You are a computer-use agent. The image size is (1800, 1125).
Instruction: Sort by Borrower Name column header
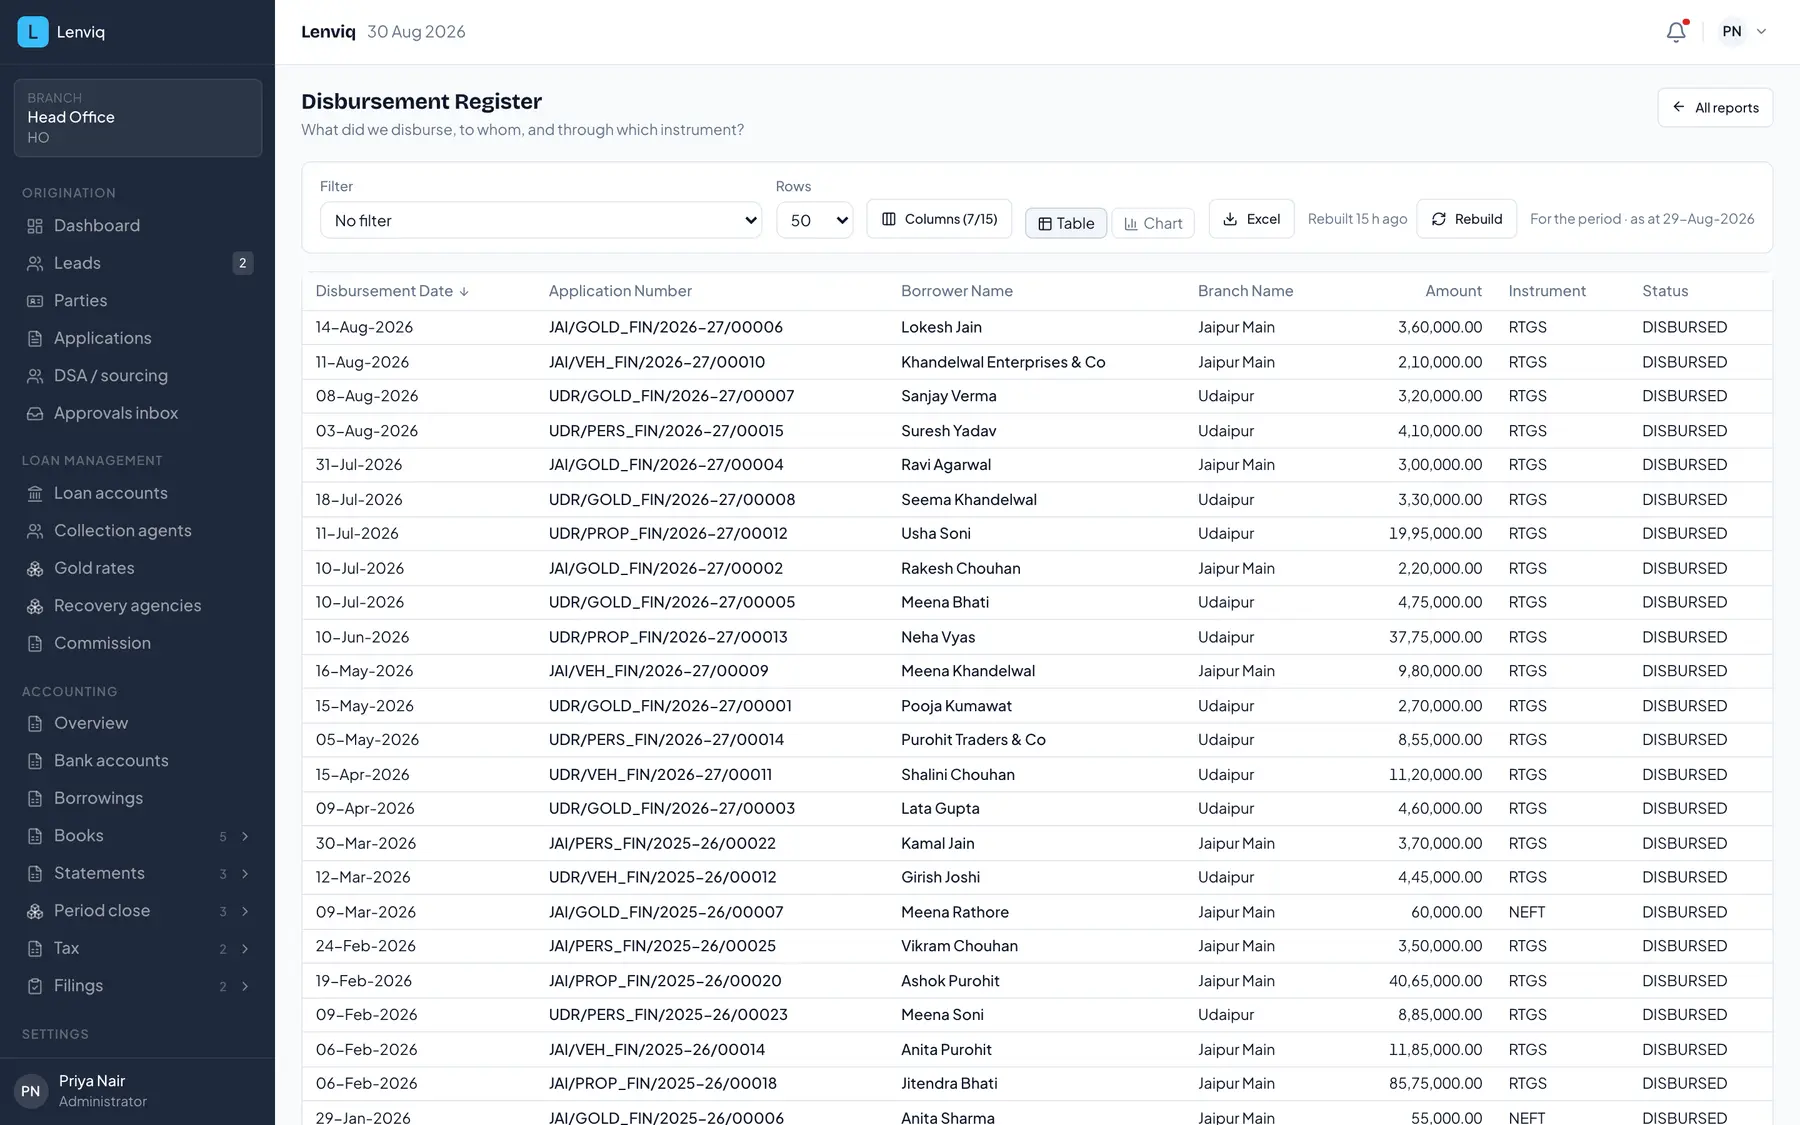pos(957,291)
